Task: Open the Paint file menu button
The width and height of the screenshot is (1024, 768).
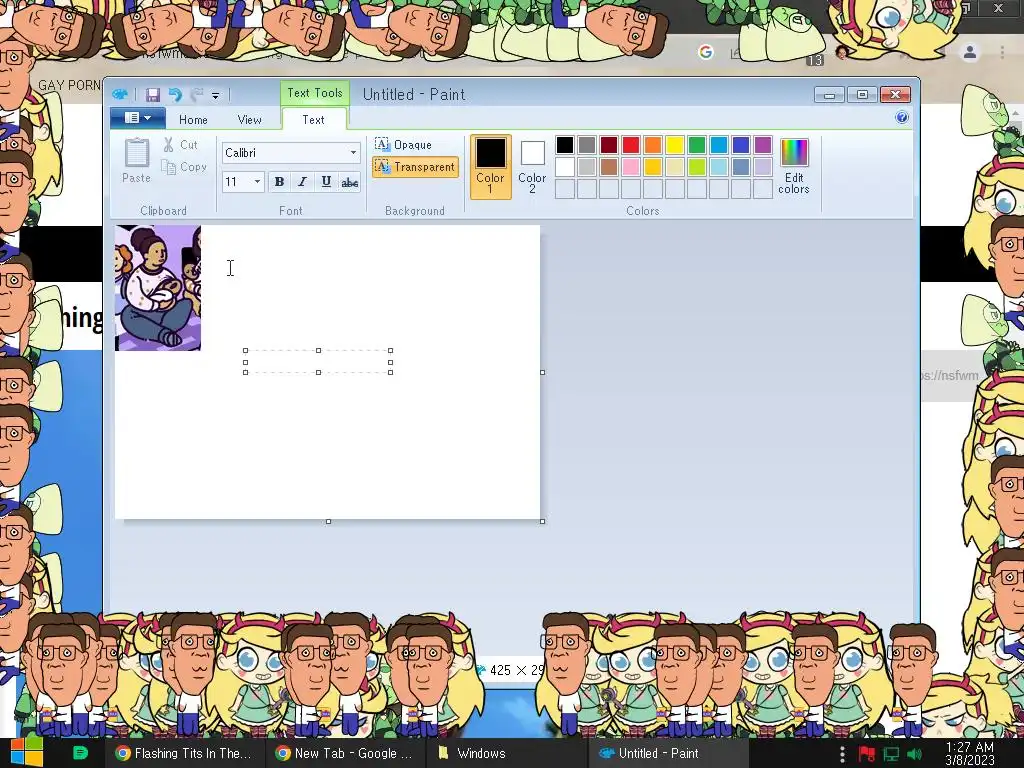Action: [x=137, y=118]
